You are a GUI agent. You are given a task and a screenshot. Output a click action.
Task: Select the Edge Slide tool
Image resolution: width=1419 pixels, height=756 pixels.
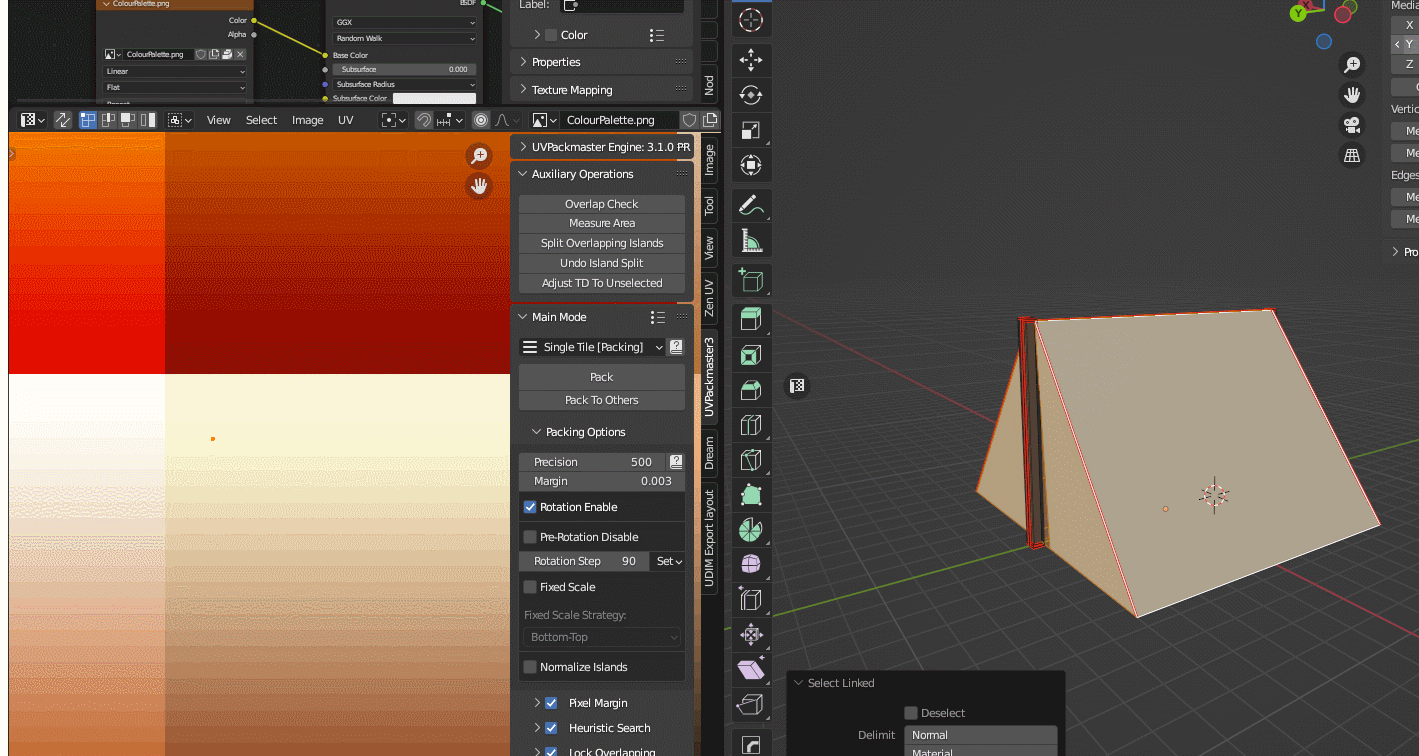pyautogui.click(x=751, y=600)
